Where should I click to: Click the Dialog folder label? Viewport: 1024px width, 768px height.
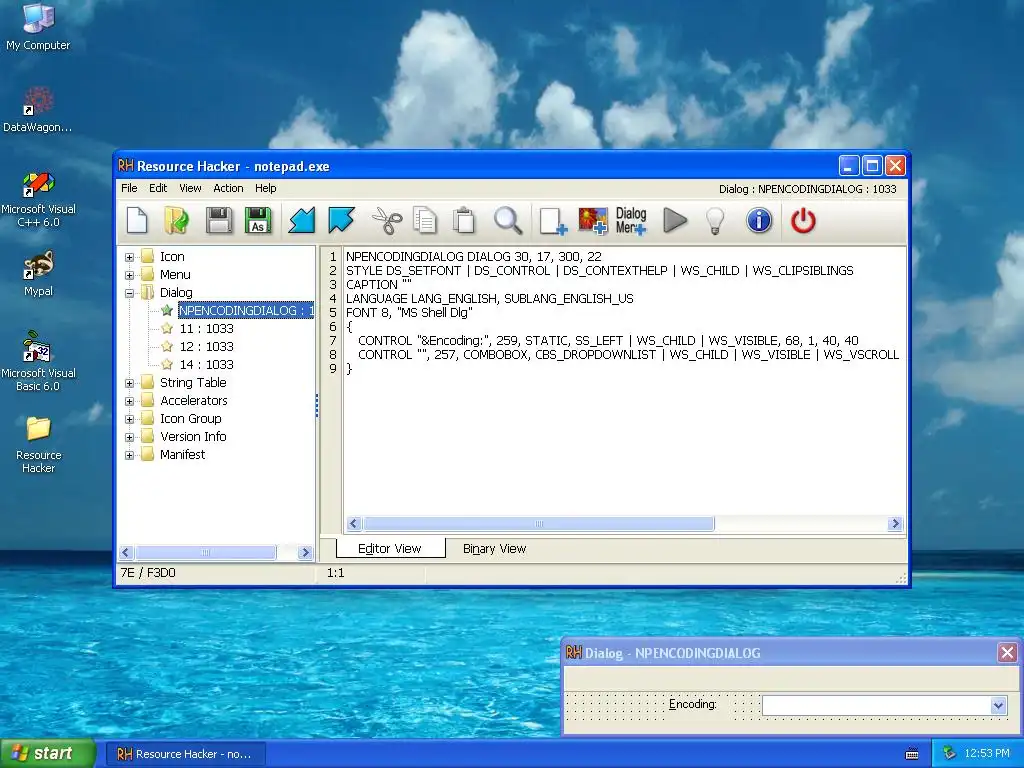pyautogui.click(x=176, y=293)
